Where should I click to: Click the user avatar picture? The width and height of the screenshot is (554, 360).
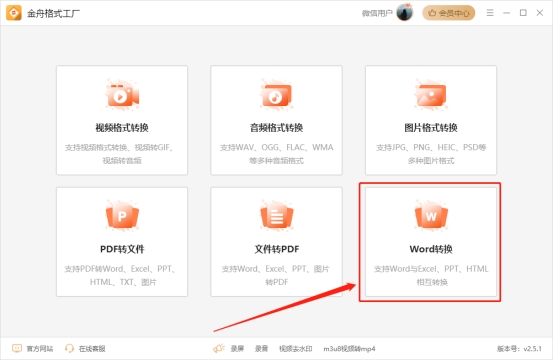[x=405, y=13]
